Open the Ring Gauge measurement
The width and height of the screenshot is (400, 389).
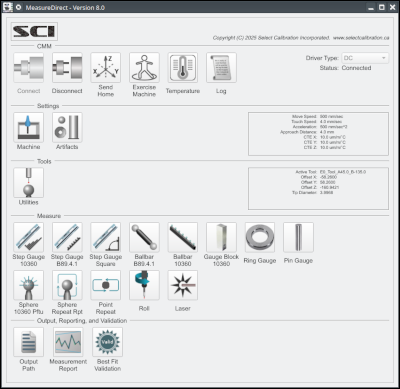[x=260, y=237]
